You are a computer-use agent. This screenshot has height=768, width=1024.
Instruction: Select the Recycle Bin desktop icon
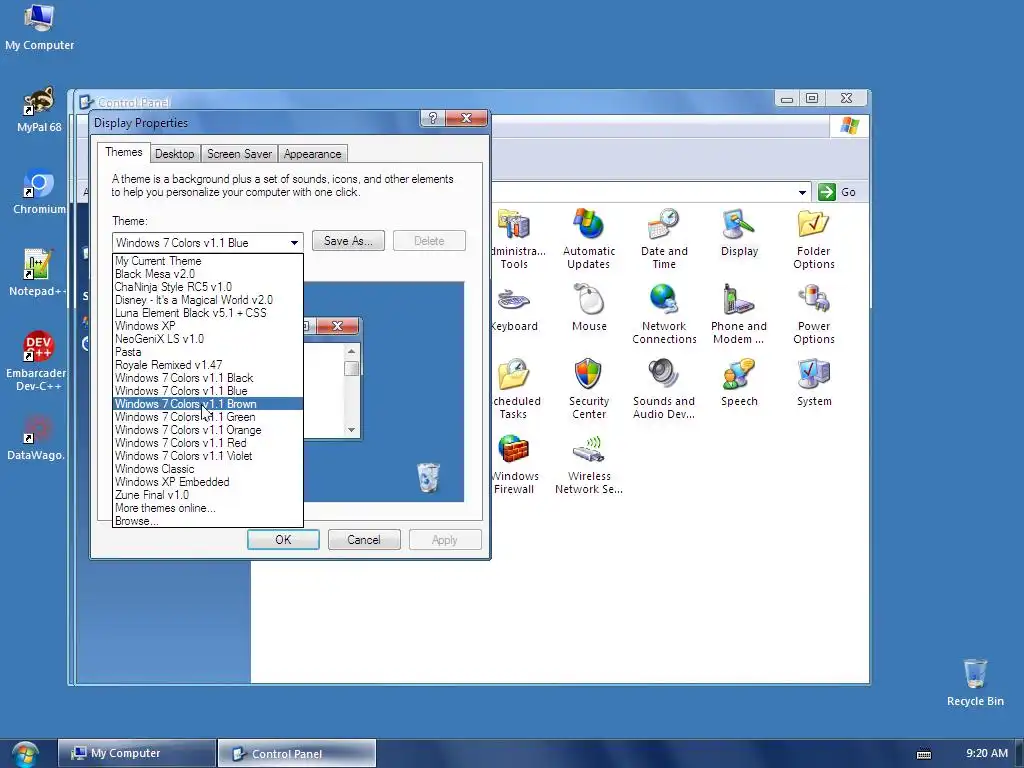[975, 682]
